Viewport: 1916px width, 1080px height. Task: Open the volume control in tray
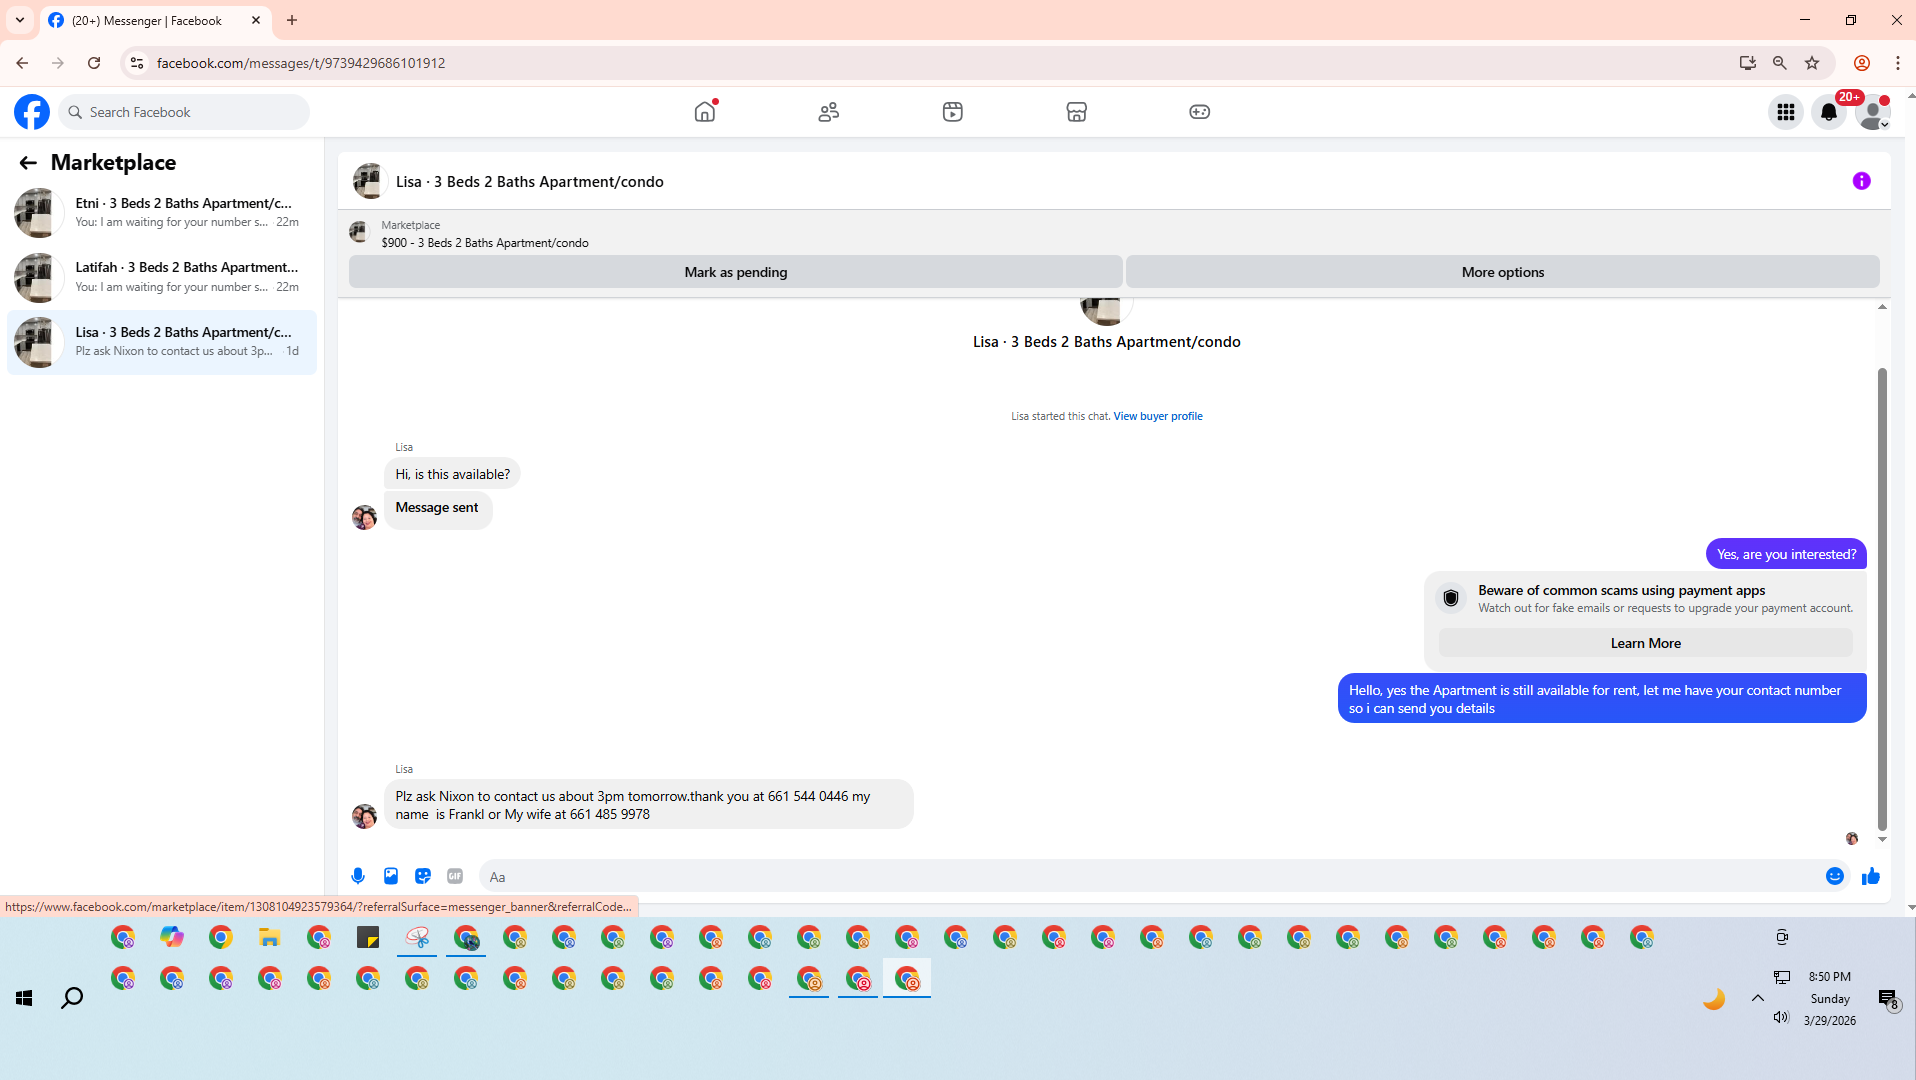1781,1018
